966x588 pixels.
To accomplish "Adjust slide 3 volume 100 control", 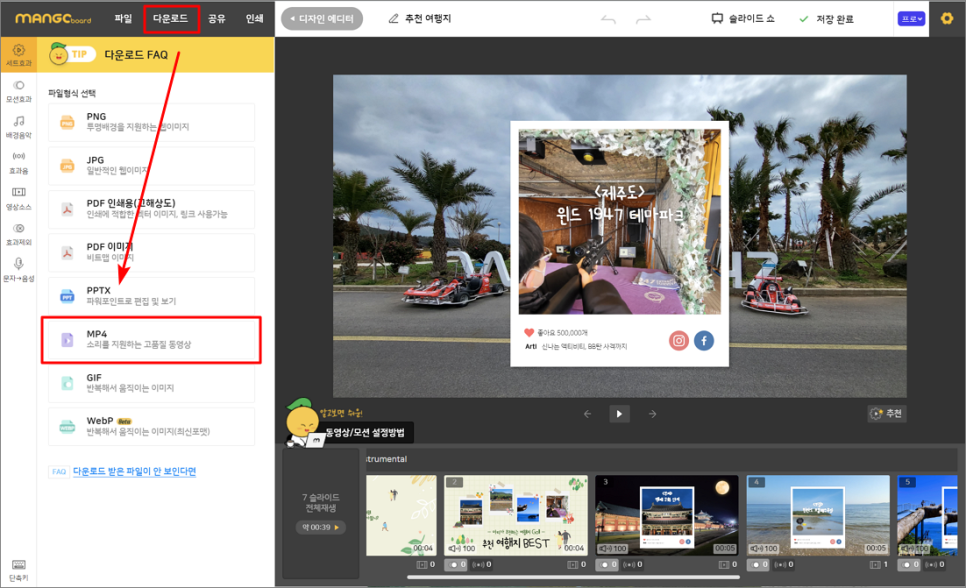I will click(613, 548).
